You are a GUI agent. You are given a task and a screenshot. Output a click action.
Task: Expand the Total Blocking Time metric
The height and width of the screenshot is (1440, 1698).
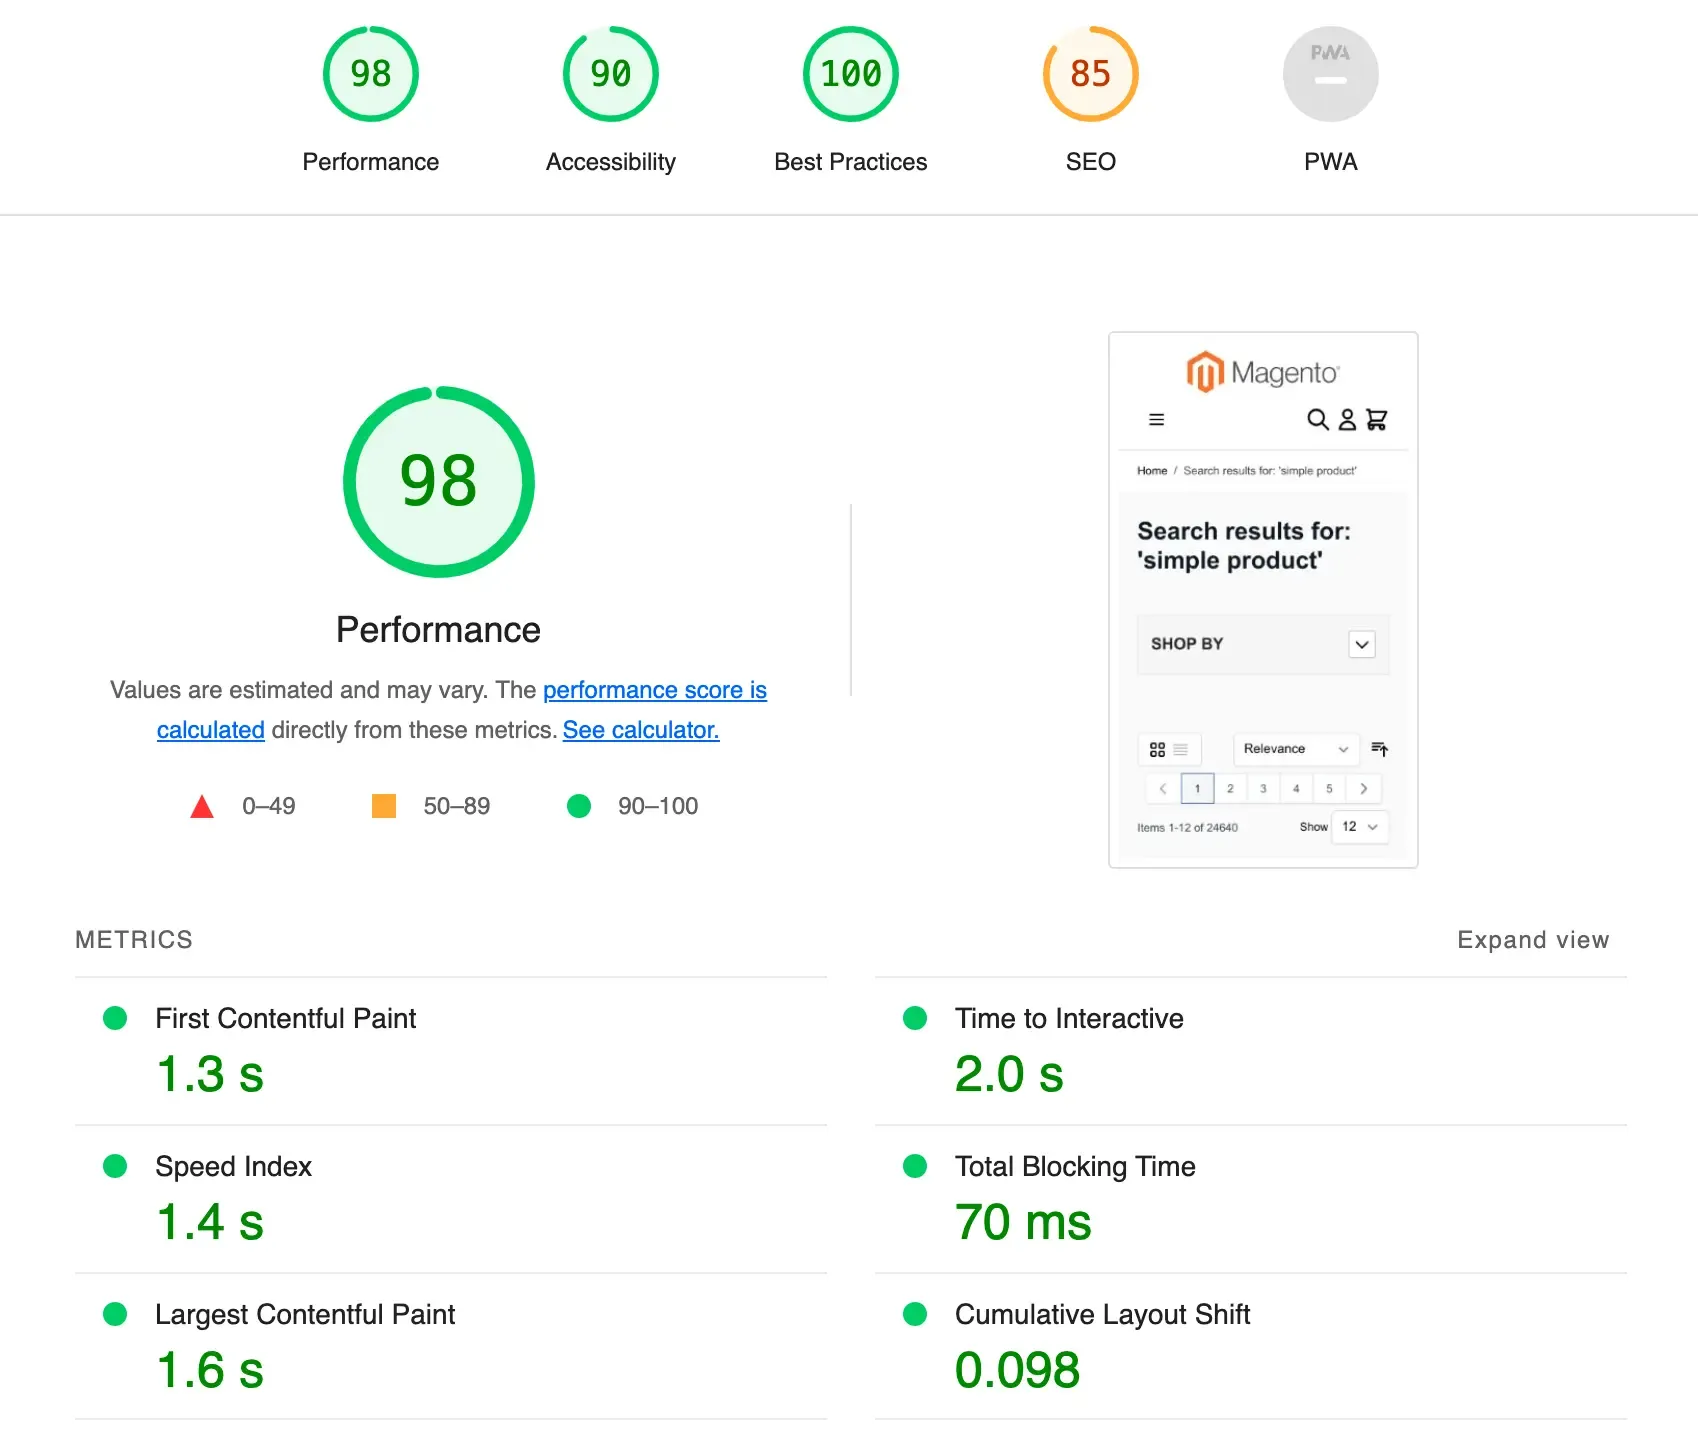coord(1074,1166)
